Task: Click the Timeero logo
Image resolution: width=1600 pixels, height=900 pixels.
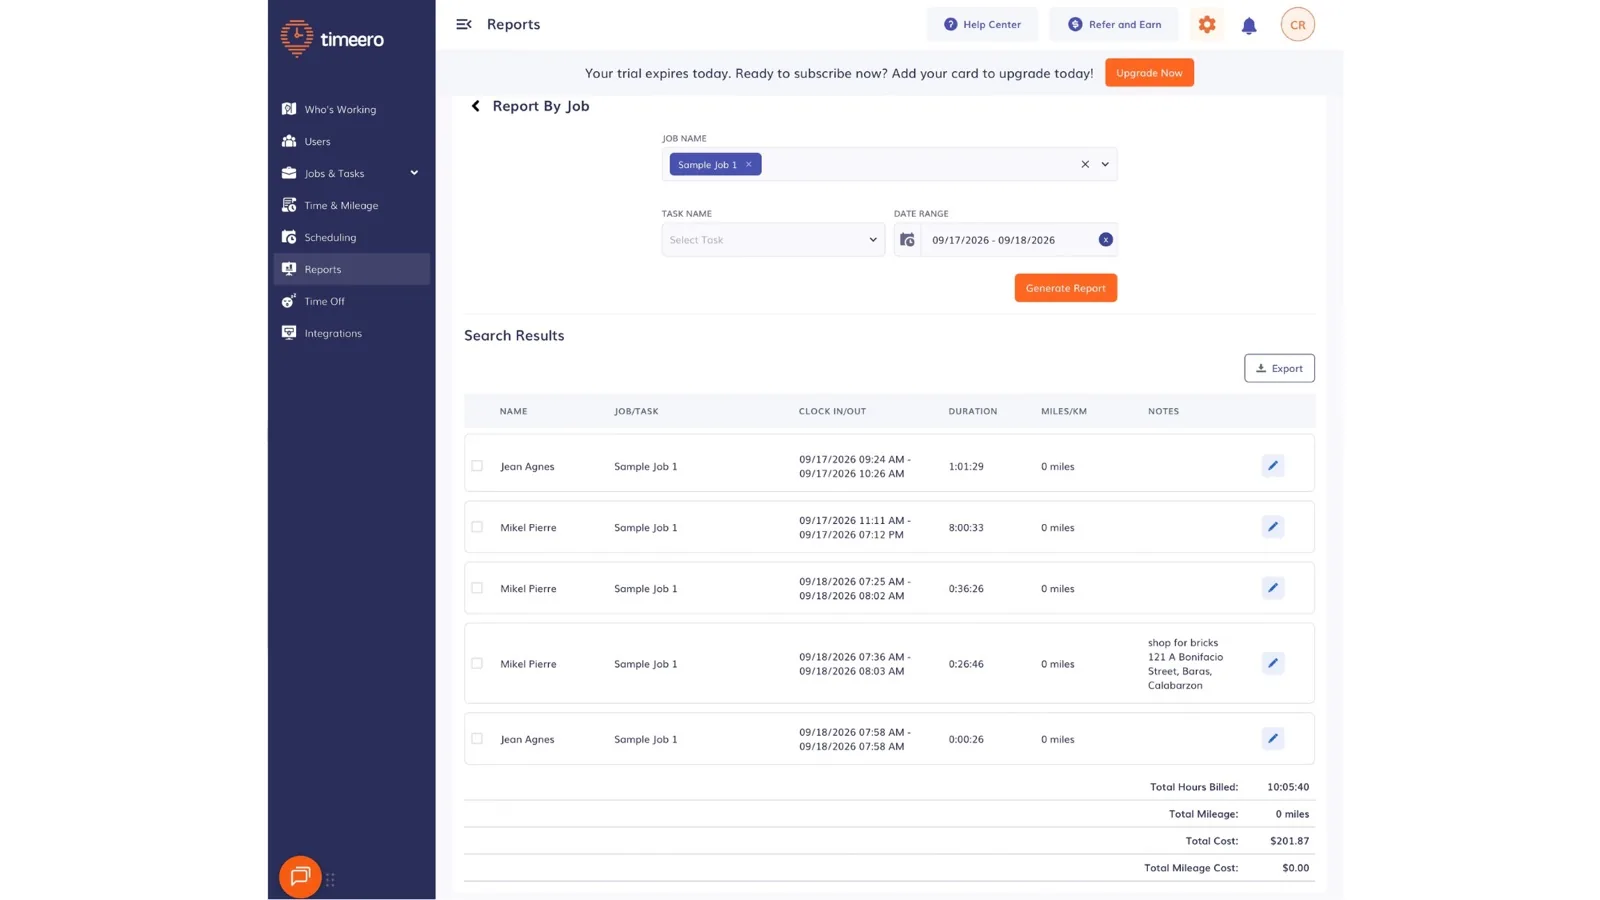Action: pyautogui.click(x=332, y=39)
